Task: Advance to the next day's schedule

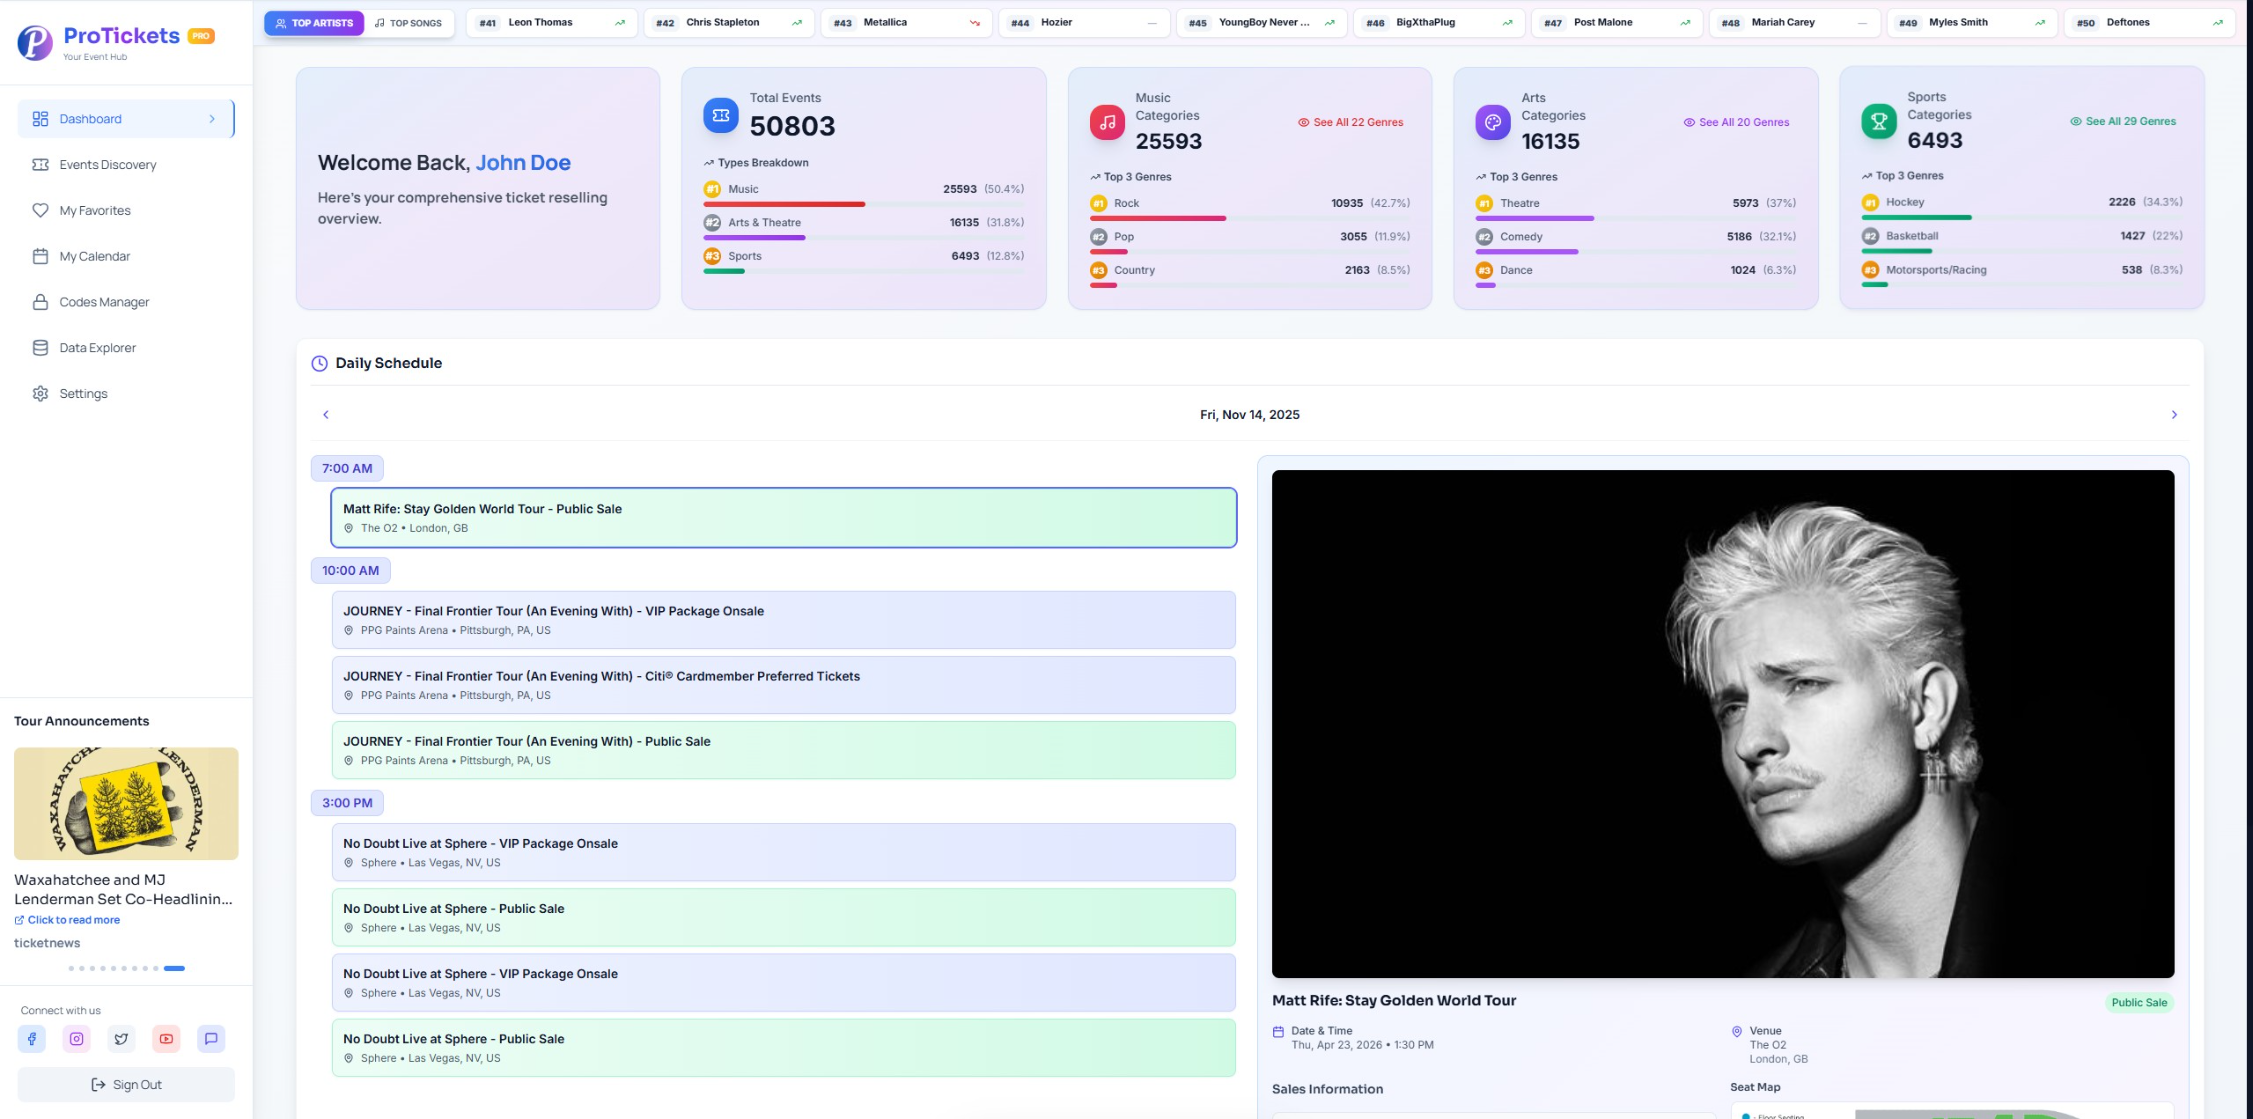Action: (x=2173, y=414)
